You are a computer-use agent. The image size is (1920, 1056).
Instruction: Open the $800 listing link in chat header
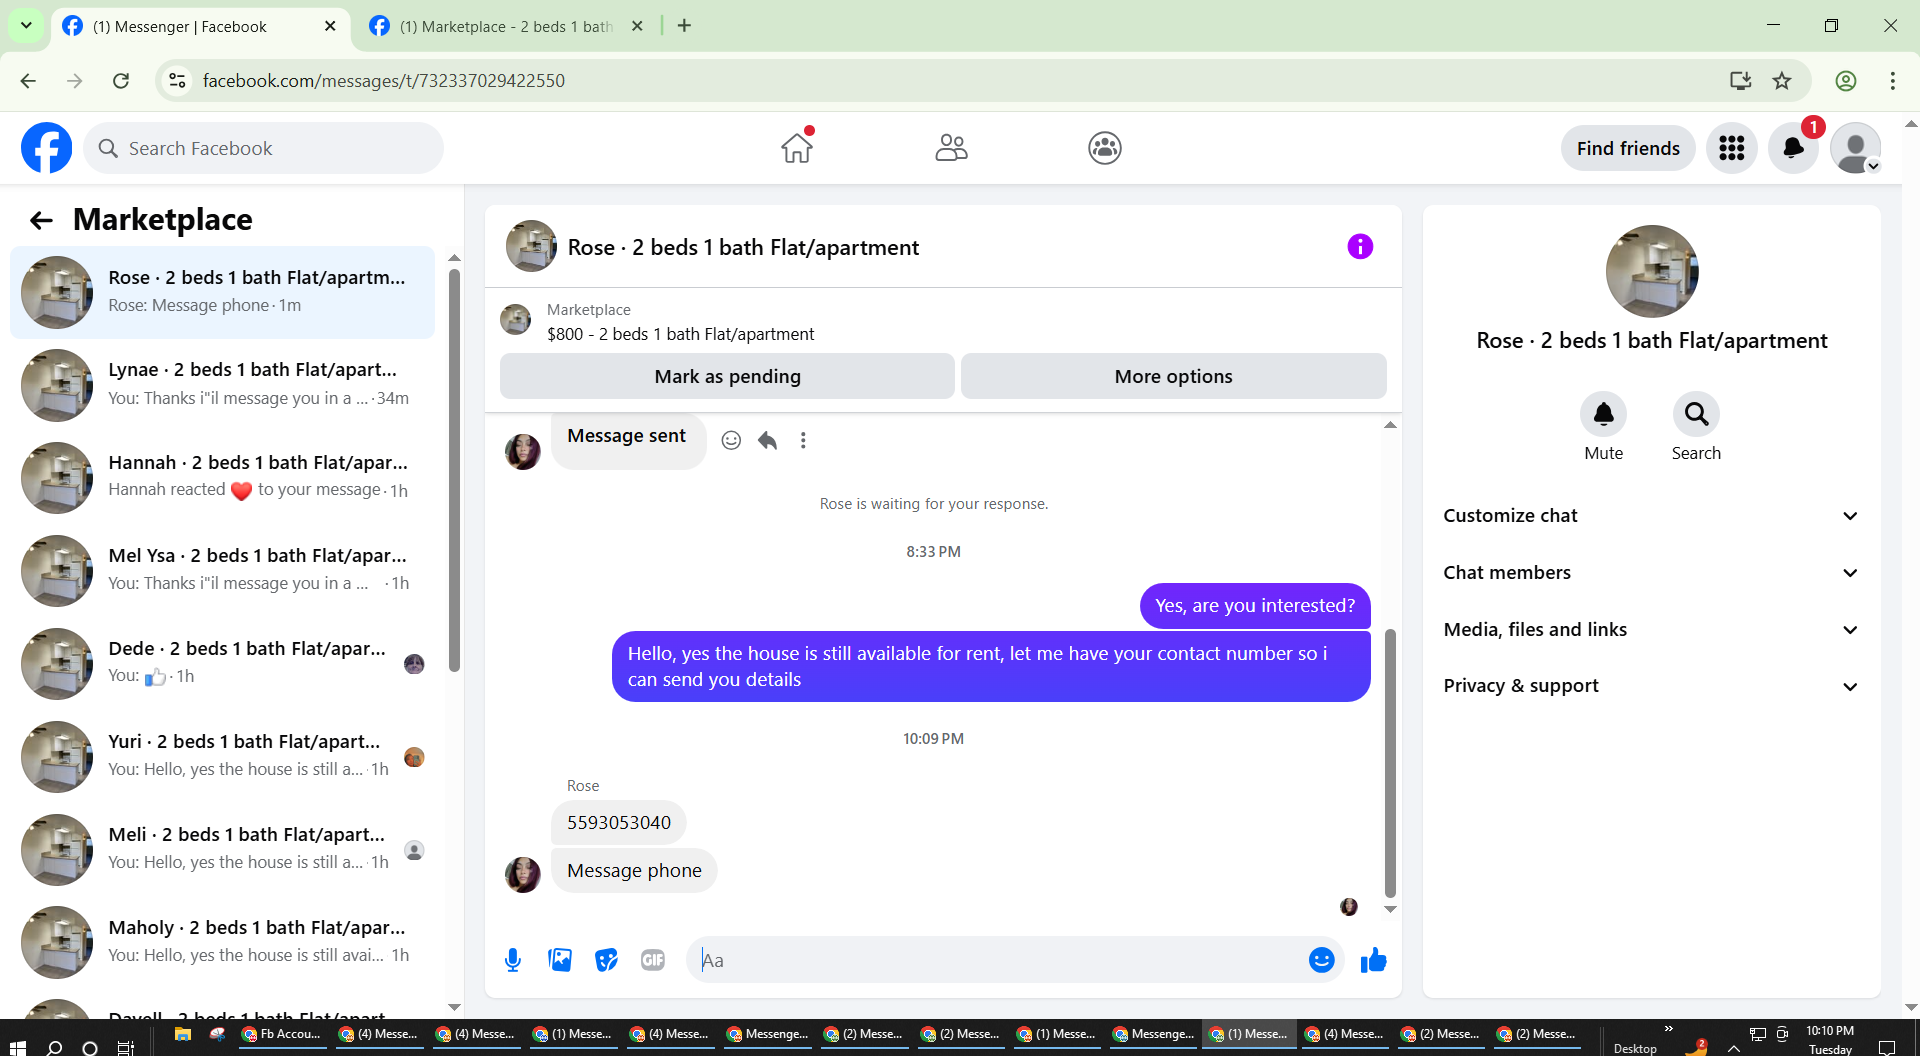tap(680, 334)
